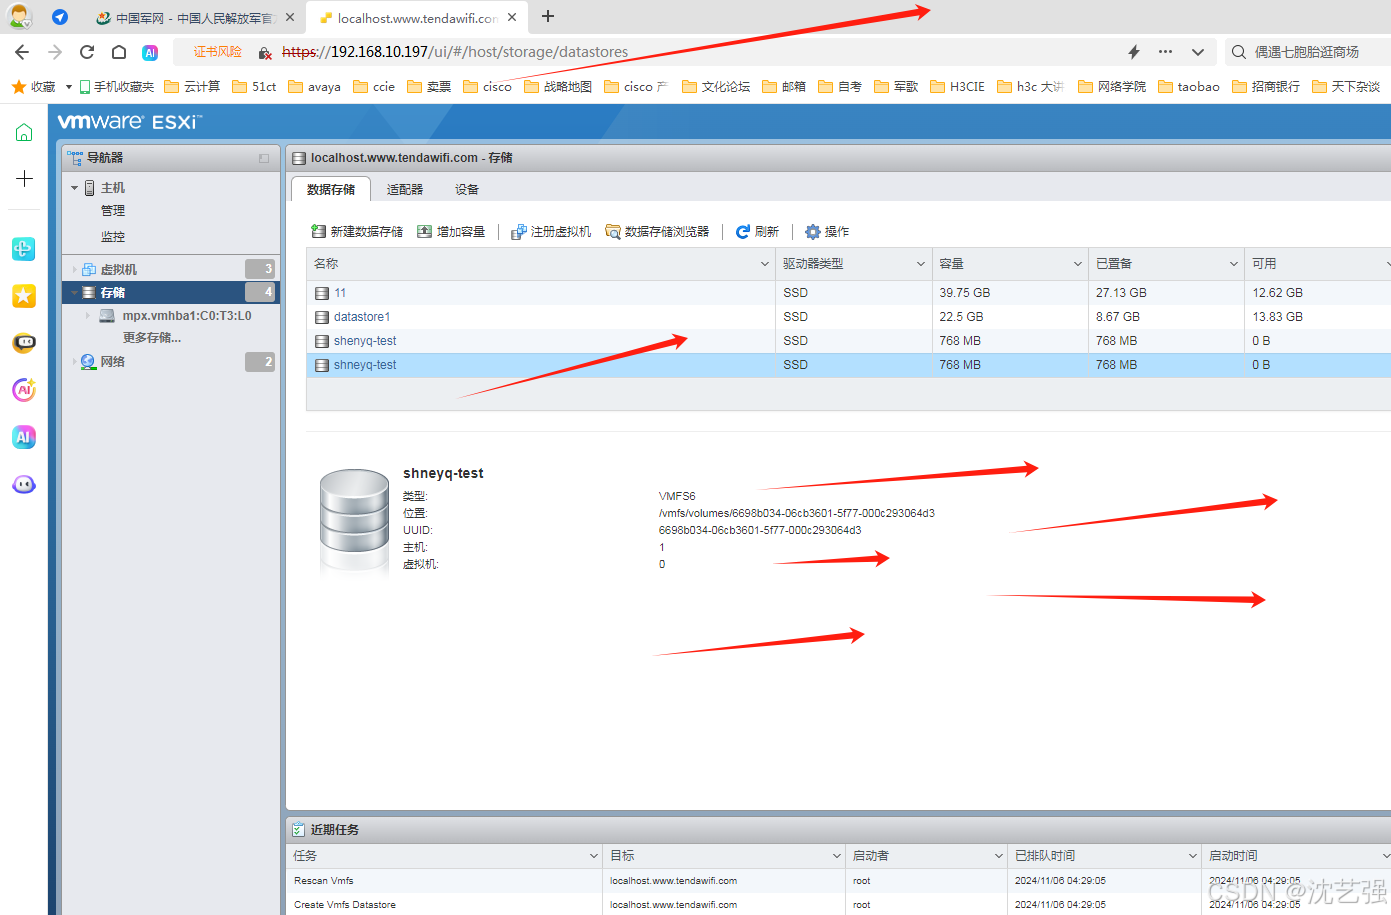The width and height of the screenshot is (1391, 915).
Task: Open the 手机收藏夹 bookmark
Action: 116,87
